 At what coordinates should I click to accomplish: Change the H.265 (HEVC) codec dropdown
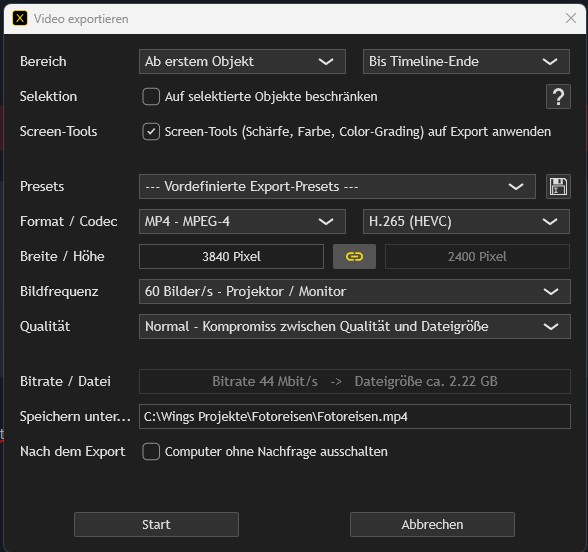point(466,222)
